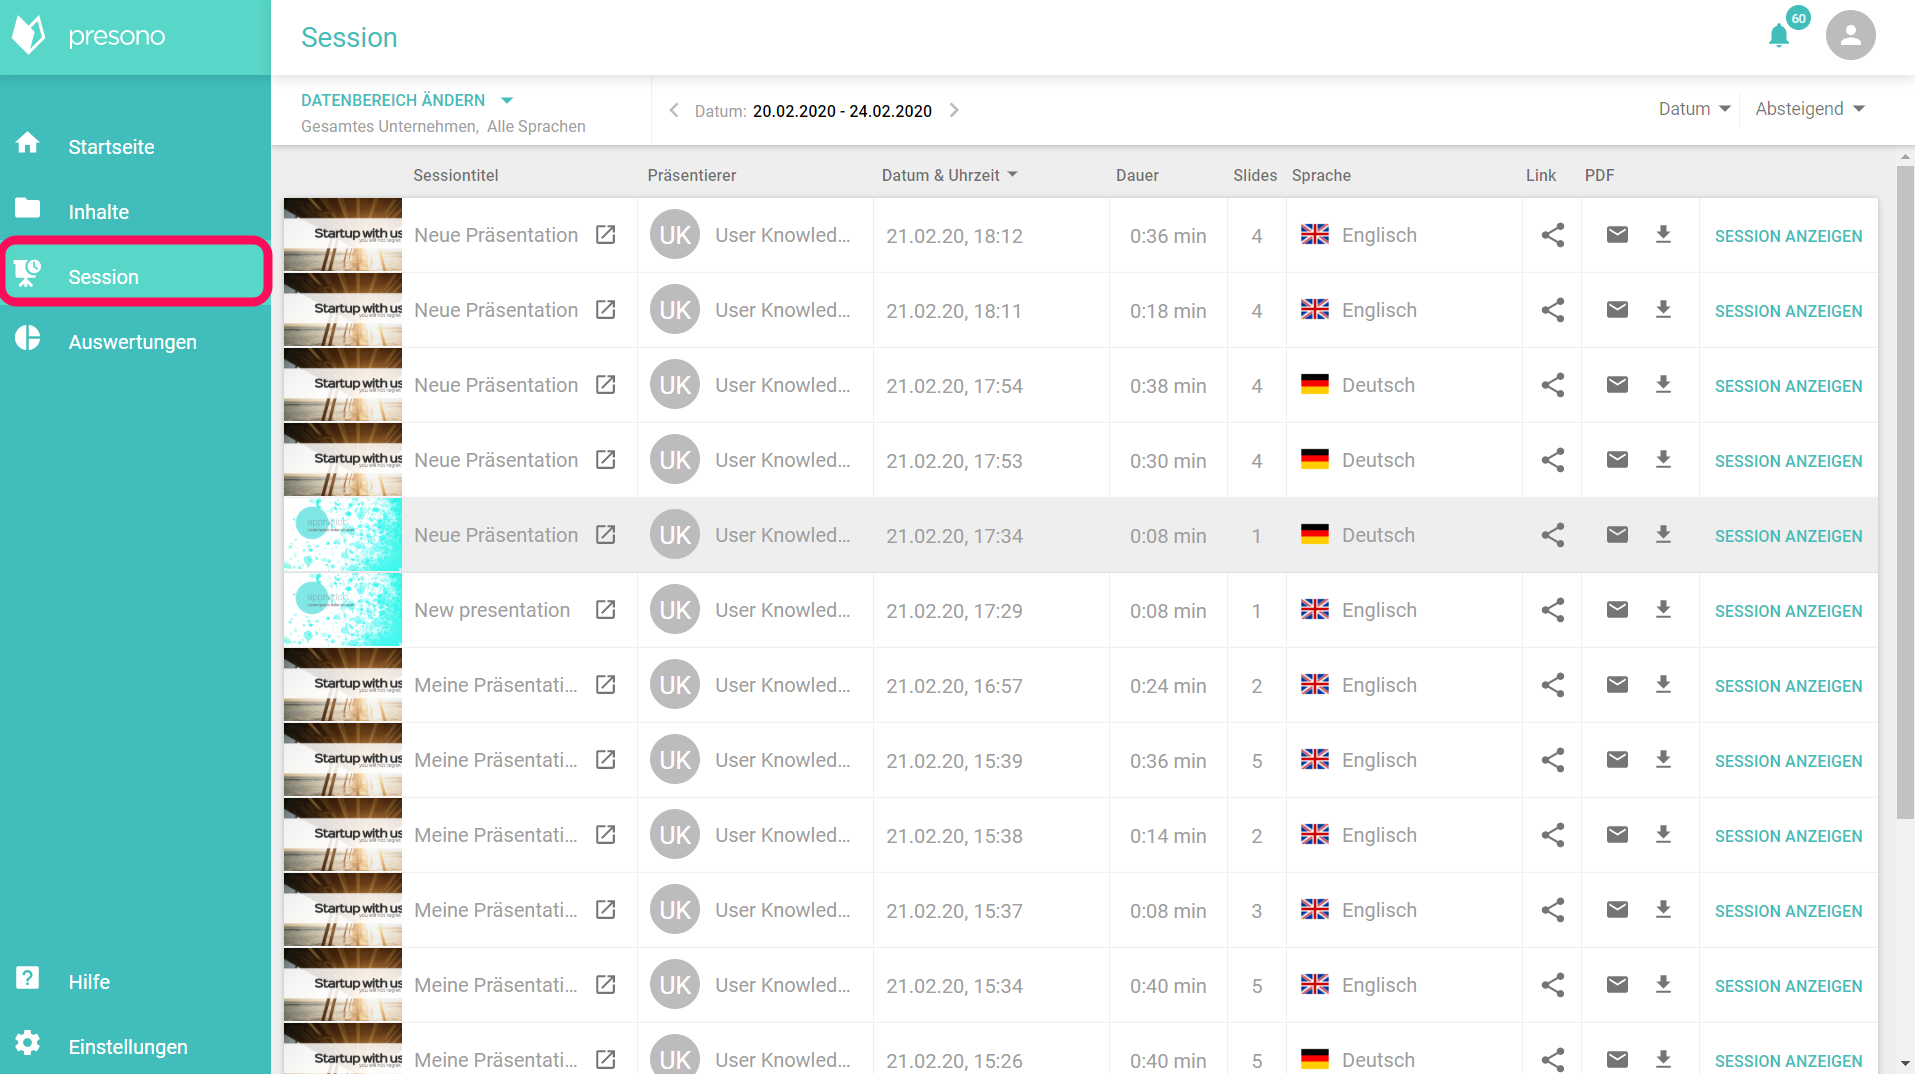Open the Absteigend sort order dropdown
1915x1074 pixels.
(x=1809, y=109)
